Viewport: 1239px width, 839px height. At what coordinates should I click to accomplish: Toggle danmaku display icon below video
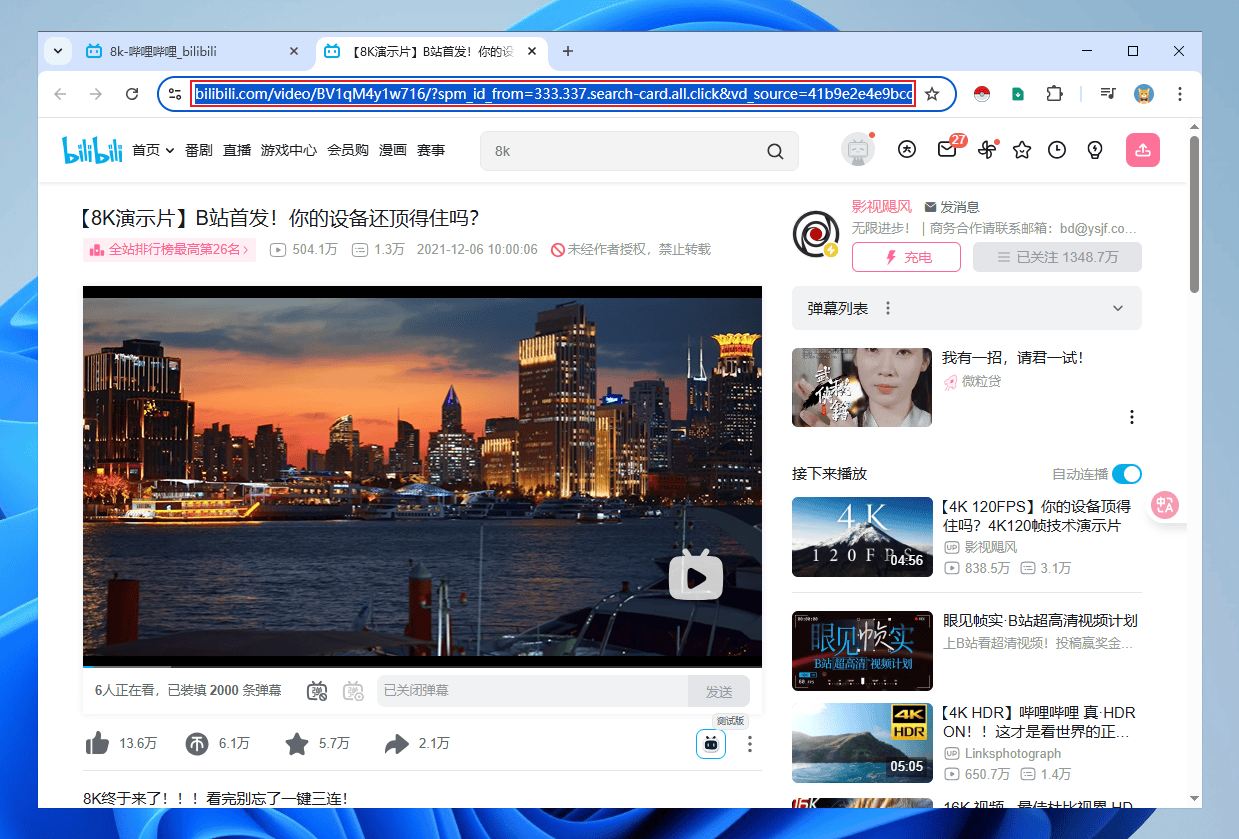[x=317, y=691]
